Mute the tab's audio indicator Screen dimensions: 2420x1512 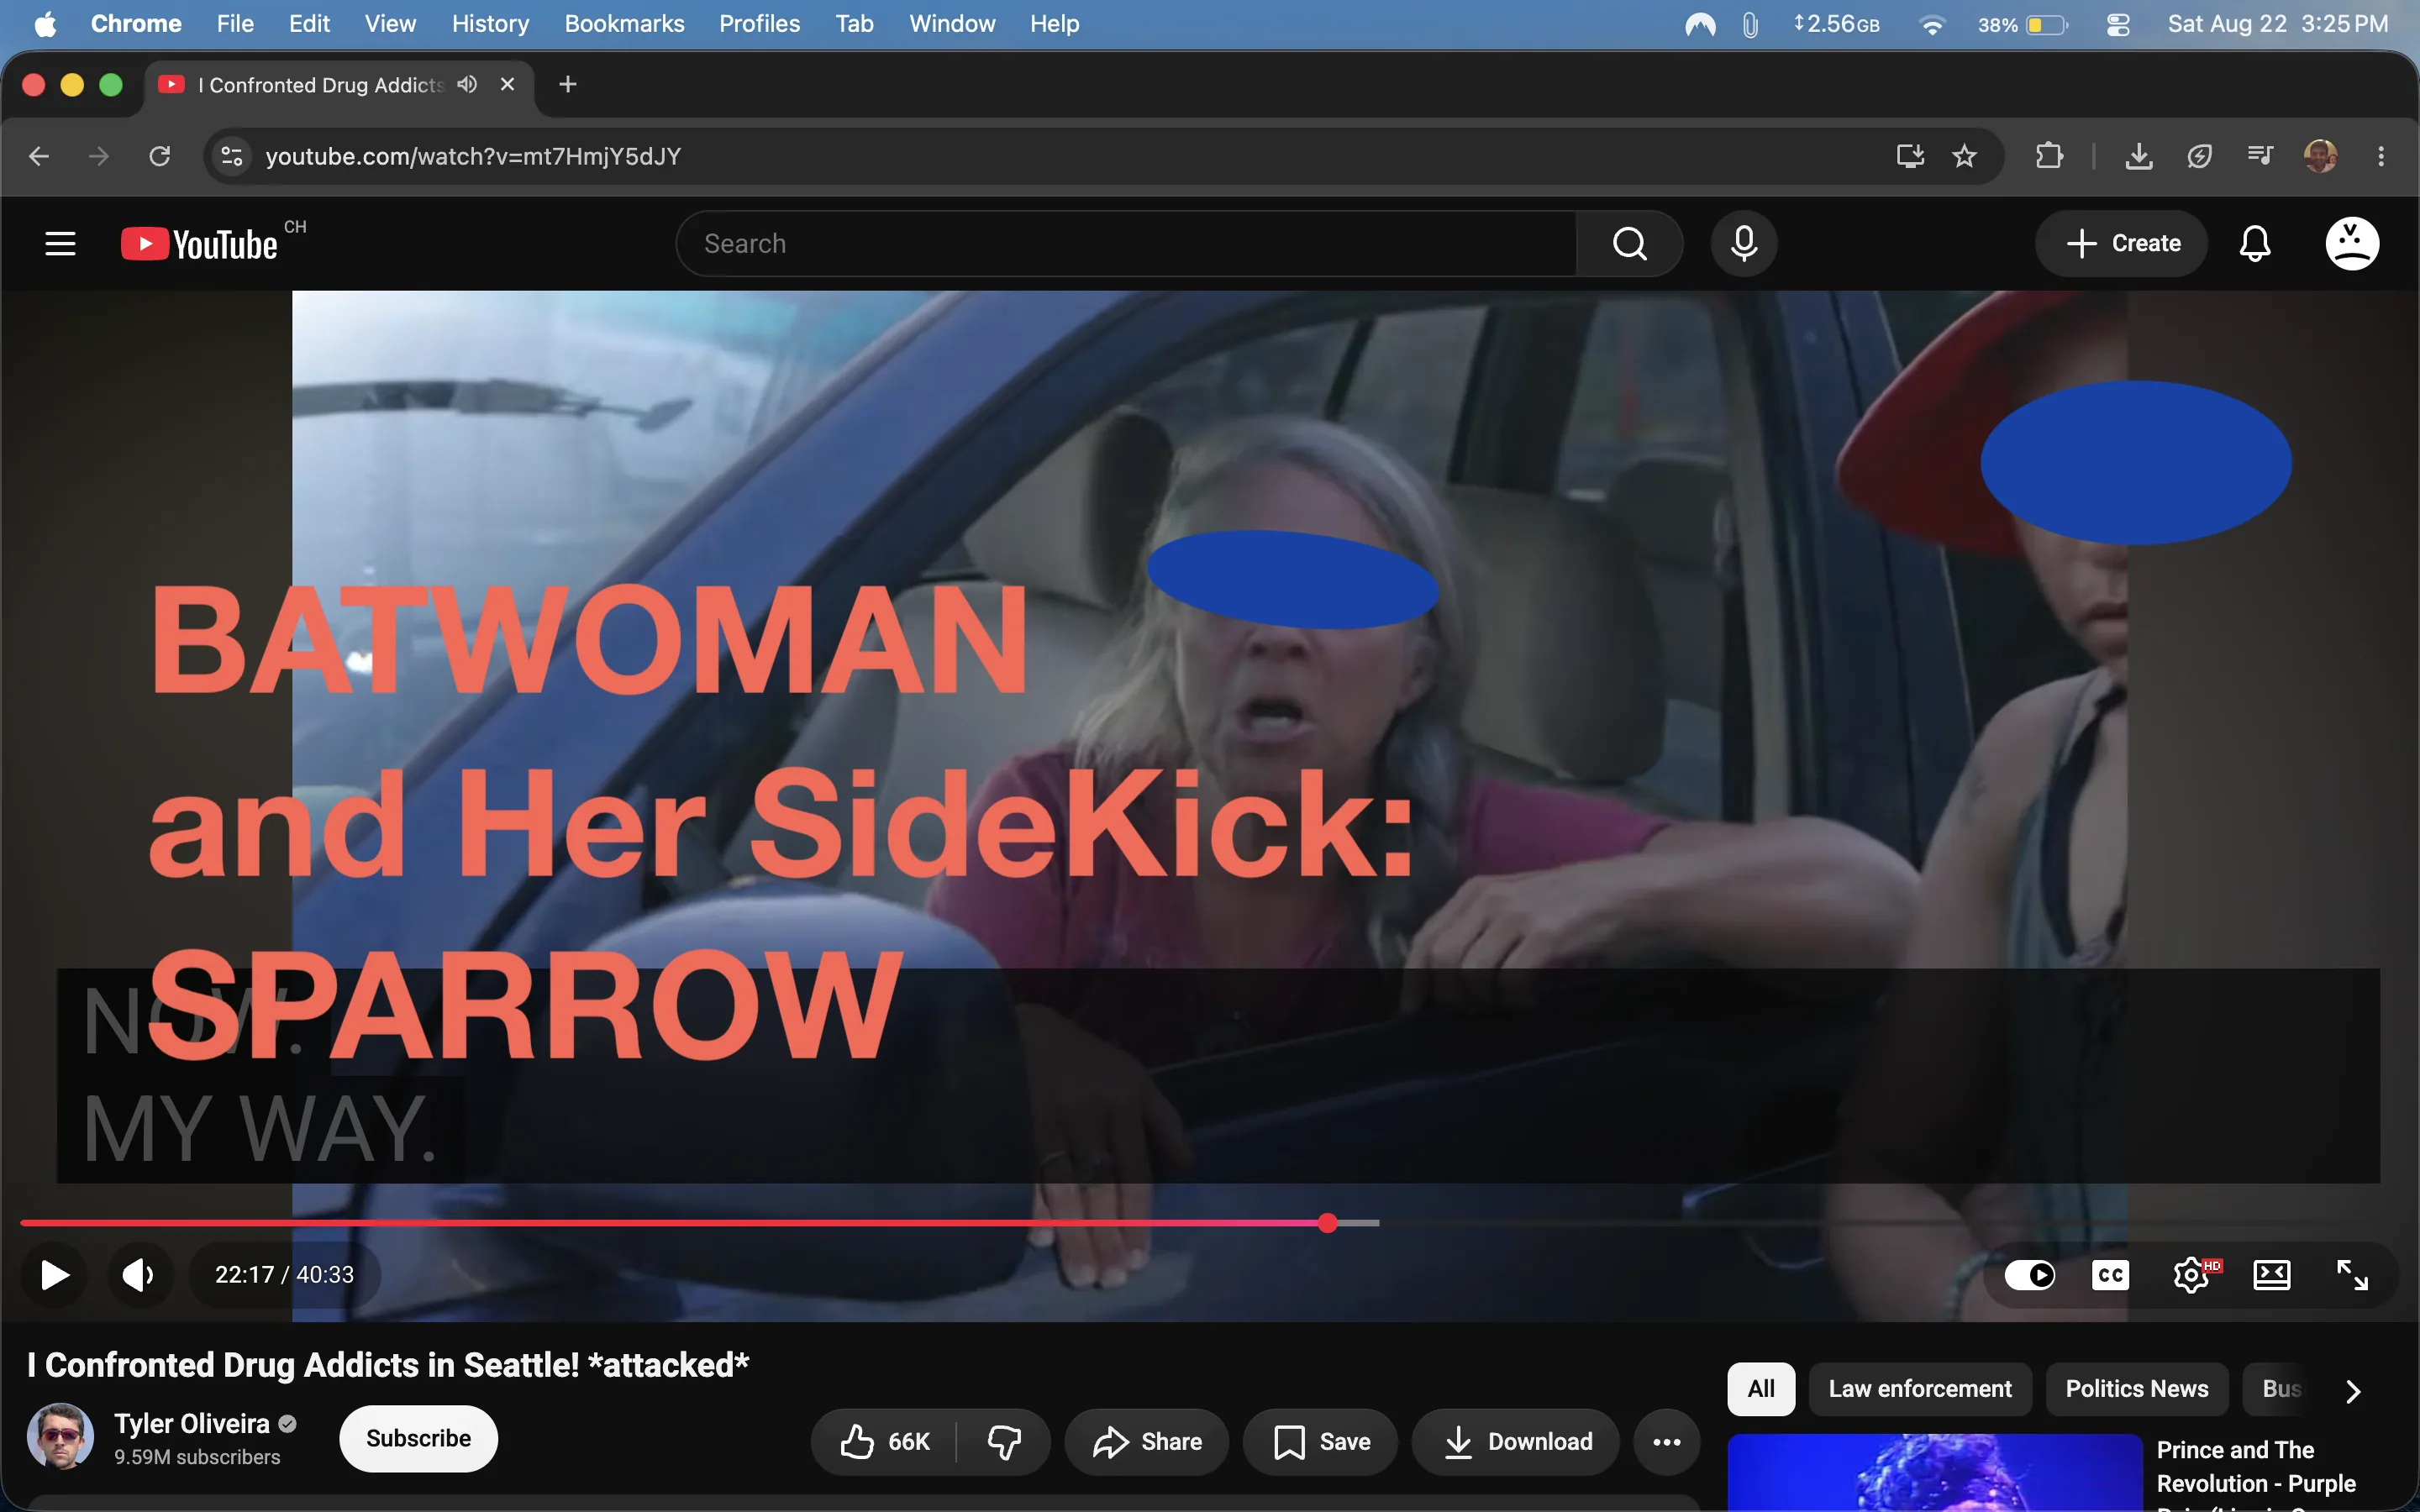coord(467,84)
